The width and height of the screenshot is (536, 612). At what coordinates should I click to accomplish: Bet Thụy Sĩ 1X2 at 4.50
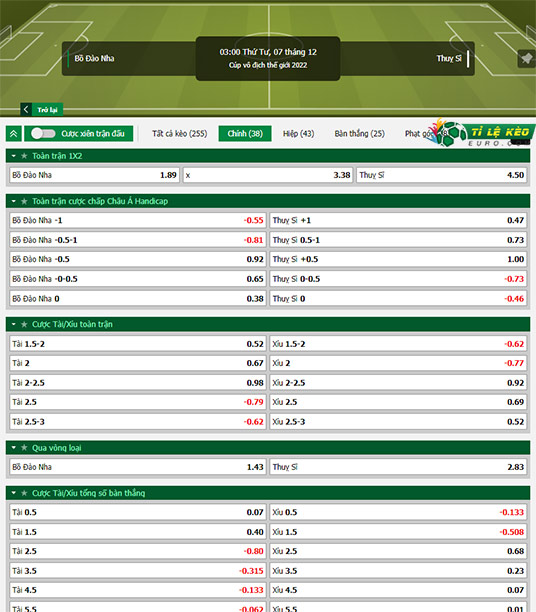[441, 175]
